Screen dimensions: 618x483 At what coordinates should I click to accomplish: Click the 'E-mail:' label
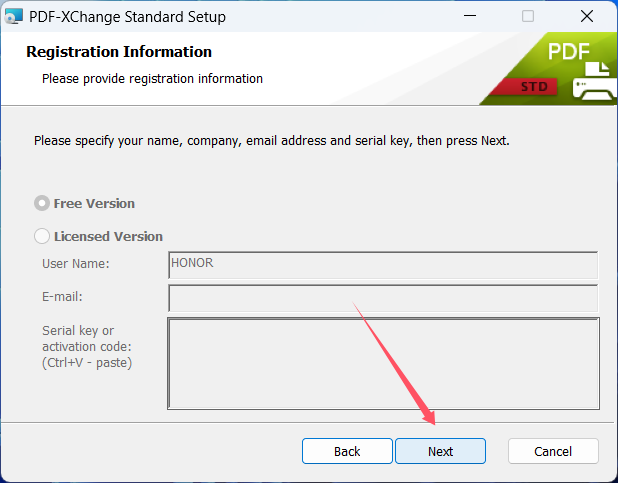[62, 297]
